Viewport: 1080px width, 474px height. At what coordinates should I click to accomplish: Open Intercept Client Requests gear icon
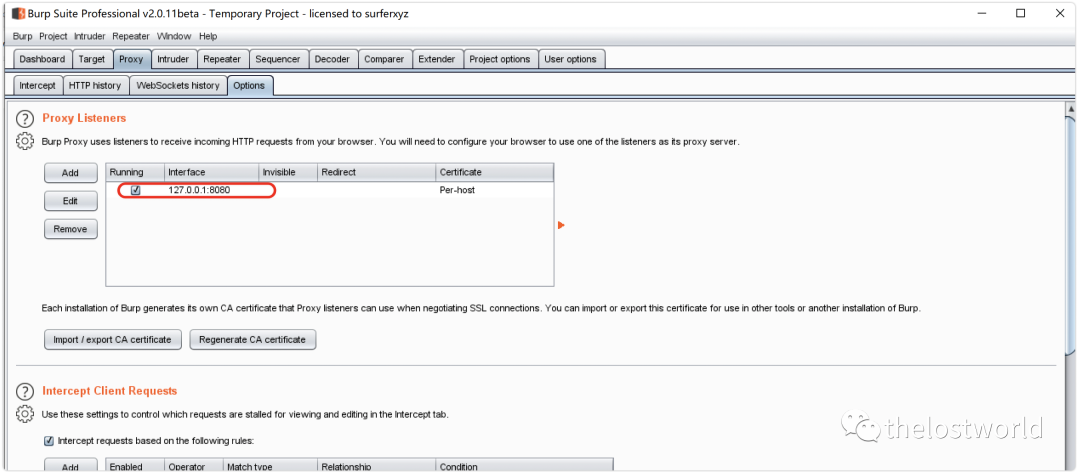coord(25,414)
